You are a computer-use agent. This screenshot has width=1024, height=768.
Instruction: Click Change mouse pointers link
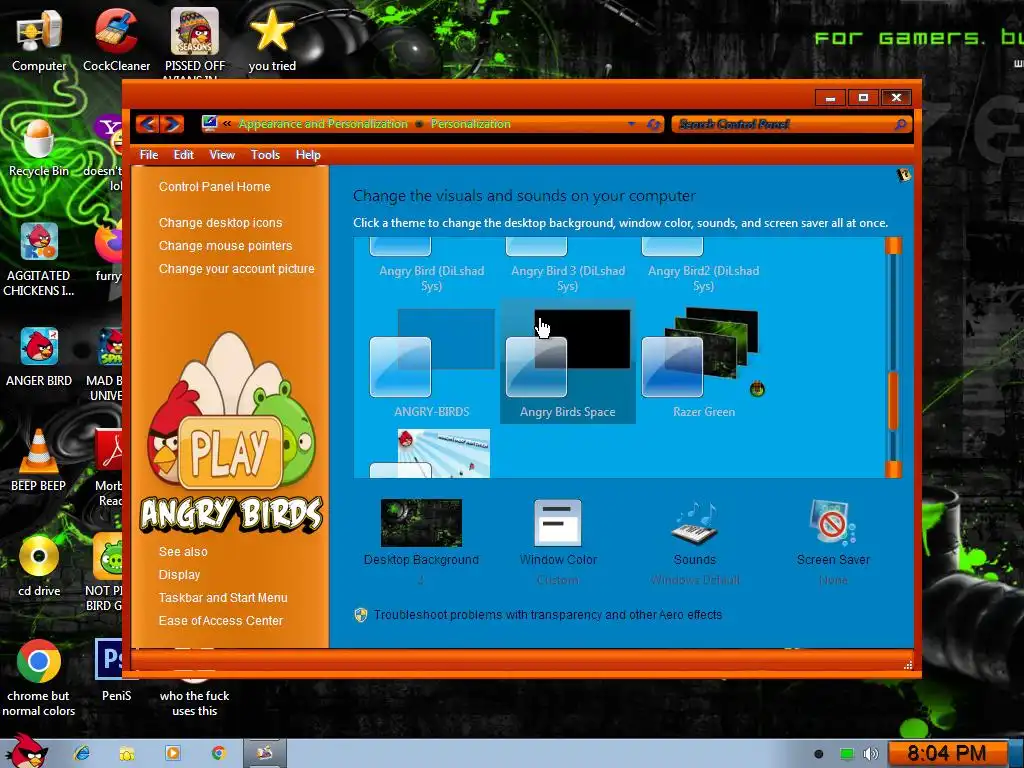tap(225, 246)
